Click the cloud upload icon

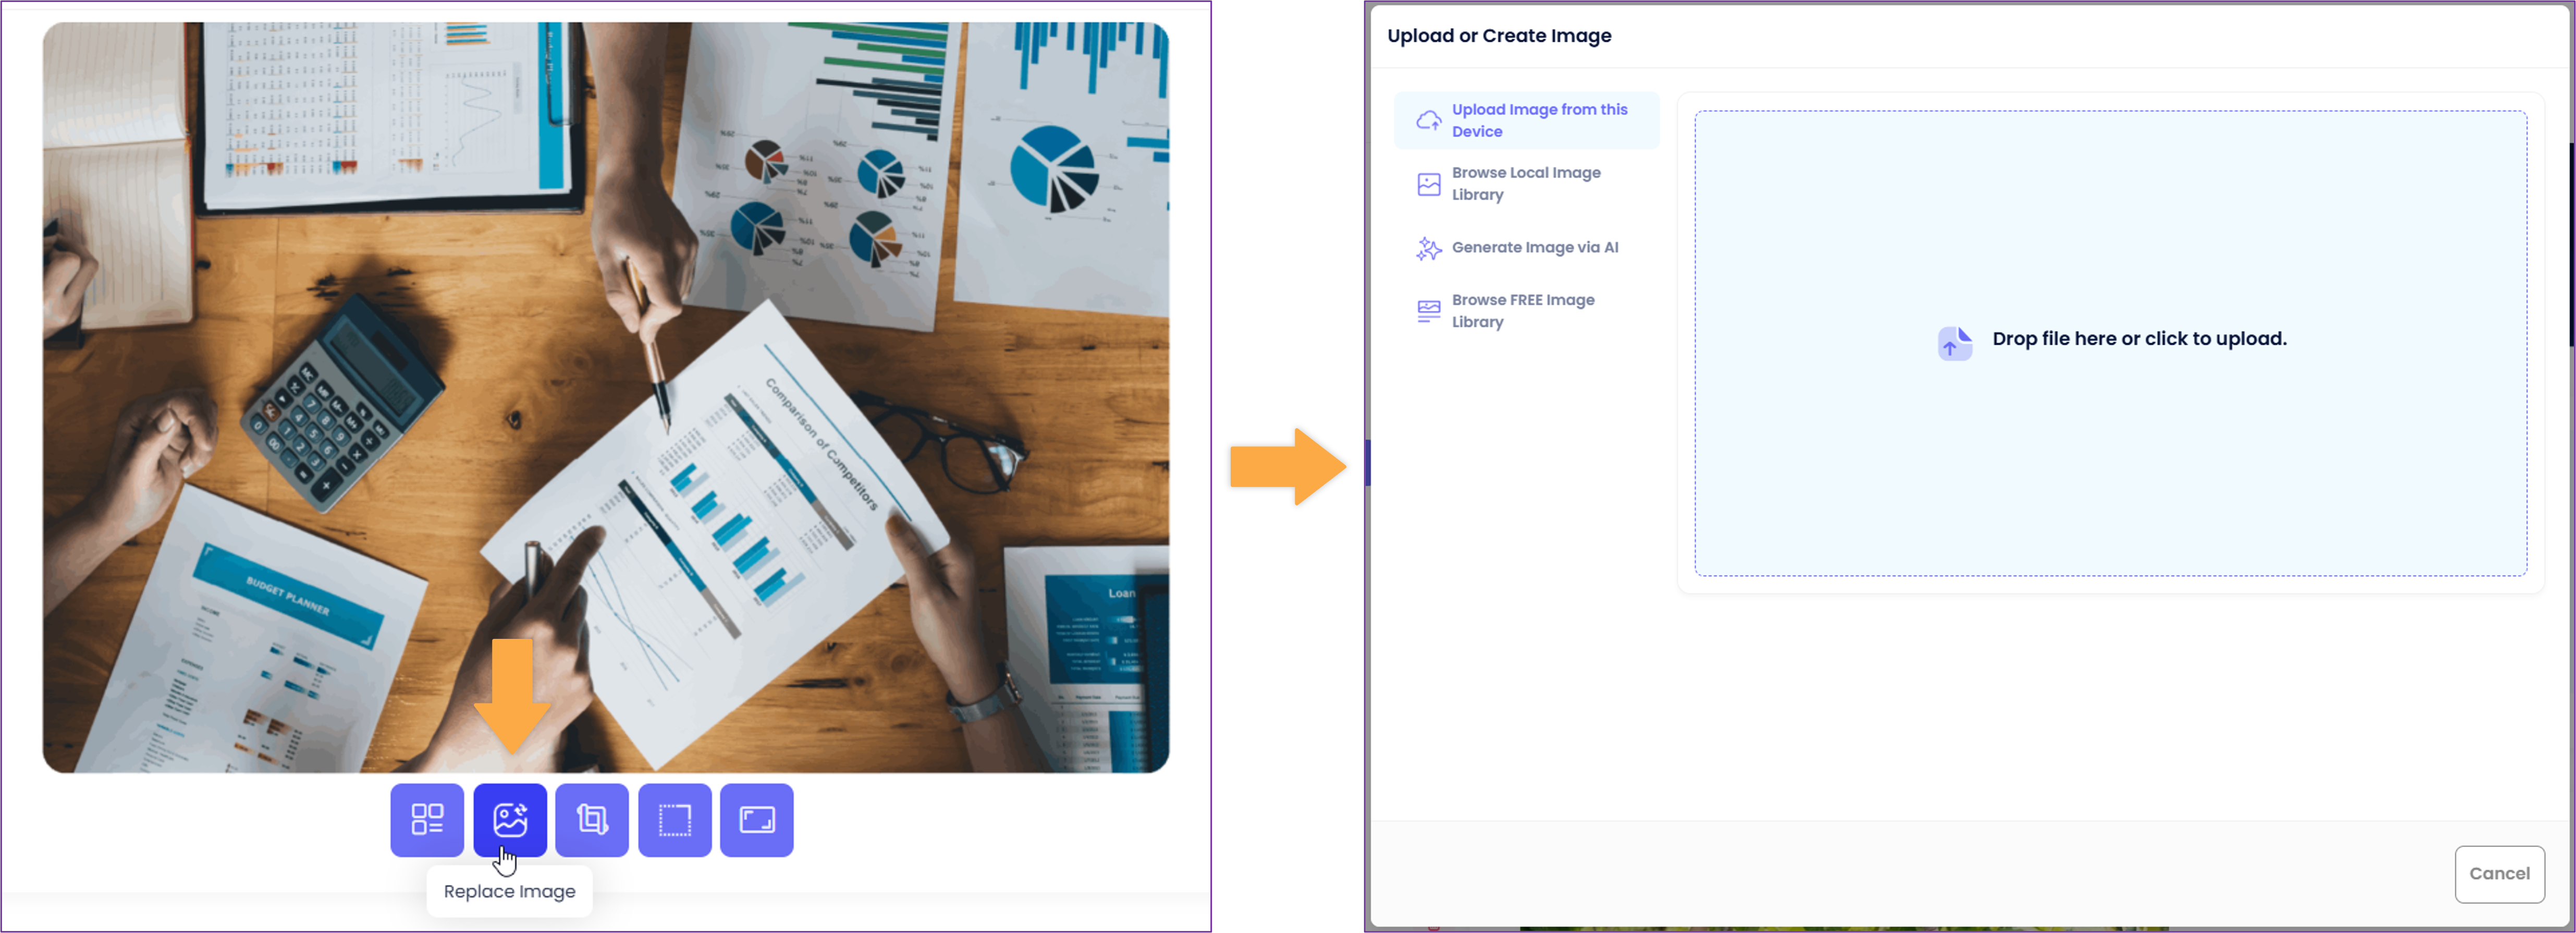pos(1429,121)
